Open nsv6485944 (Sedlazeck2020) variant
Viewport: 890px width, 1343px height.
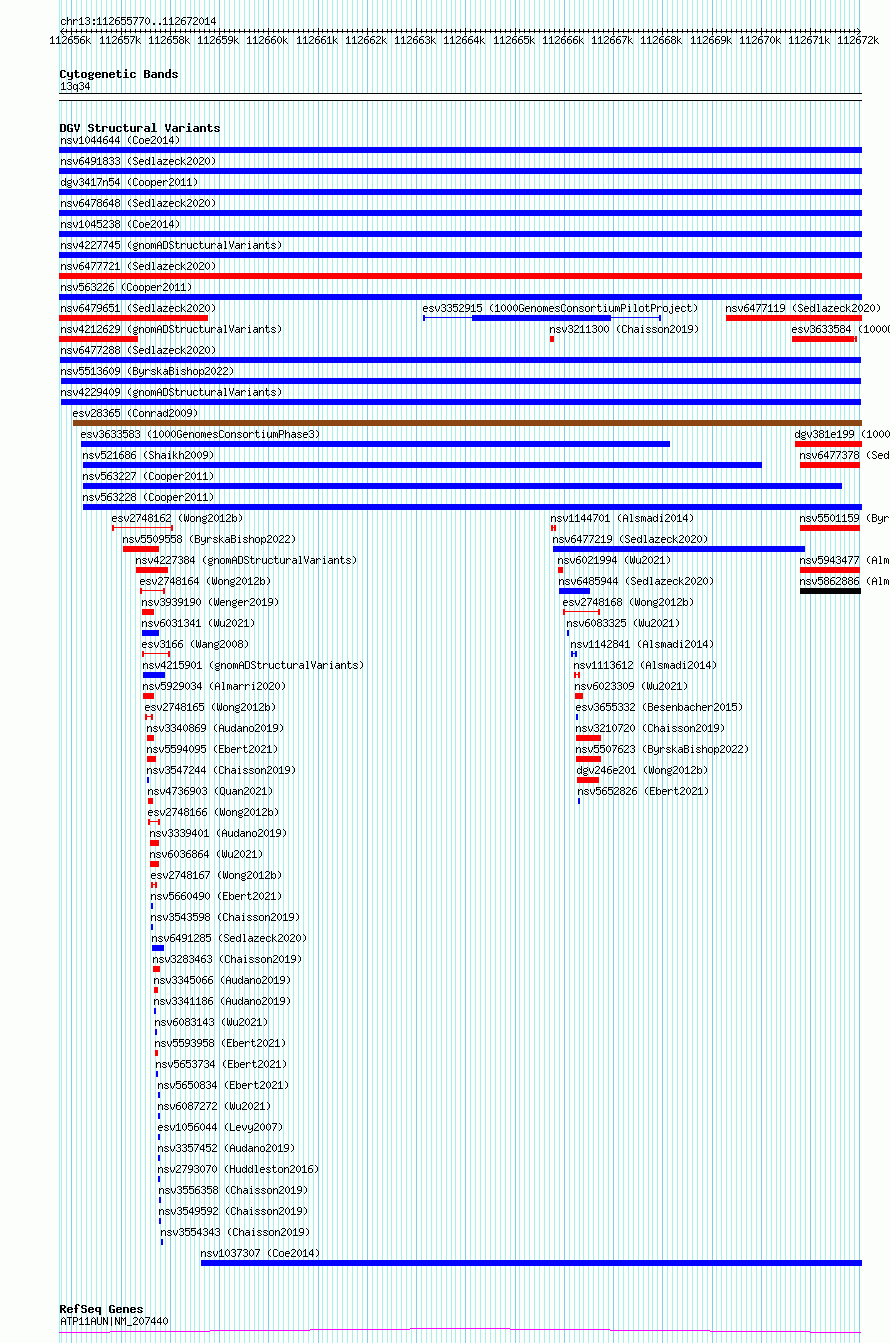[636, 581]
